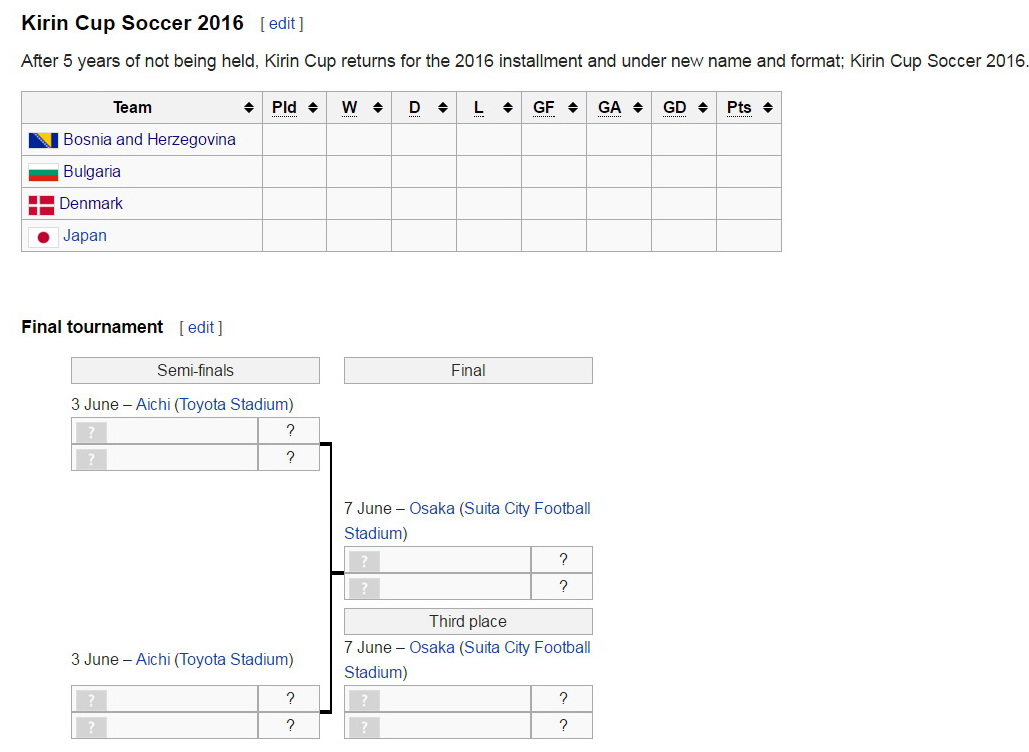The image size is (1029, 752).
Task: Click the Japan flag icon
Action: click(x=43, y=237)
